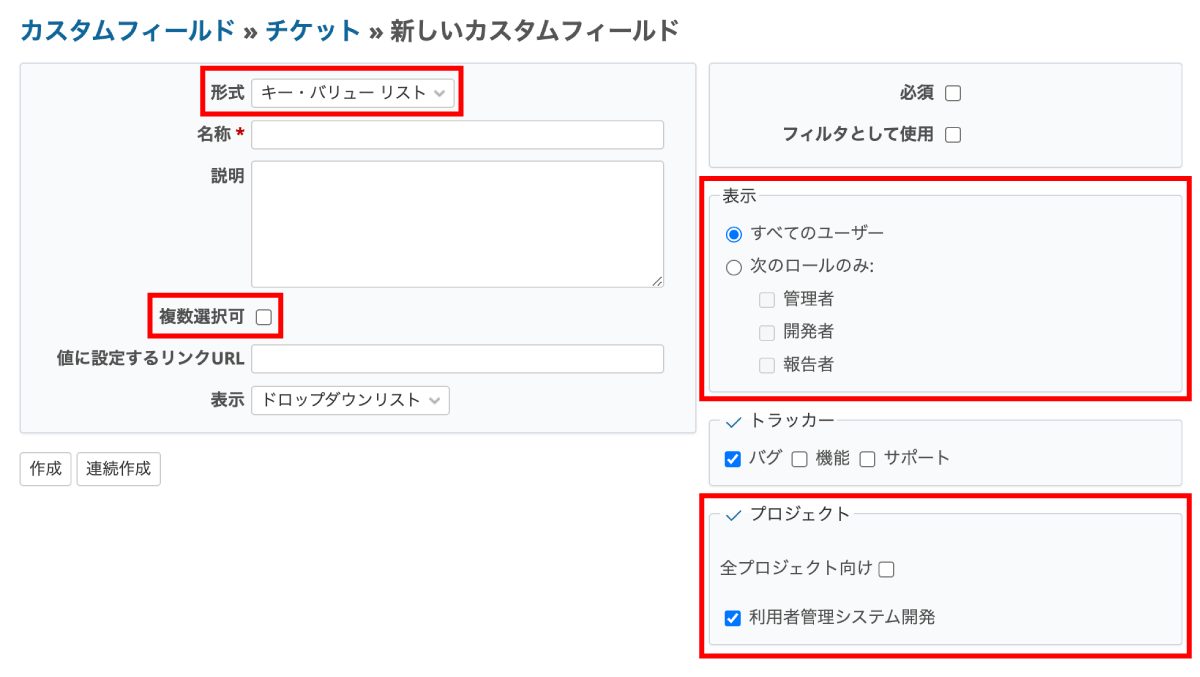
Task: Toggle the 複数選択可 checkbox
Action: pyautogui.click(x=264, y=317)
